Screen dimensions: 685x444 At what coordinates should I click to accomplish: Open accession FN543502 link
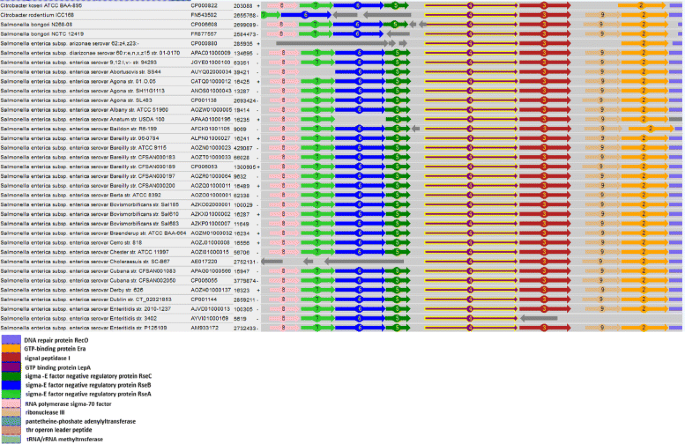[204, 15]
